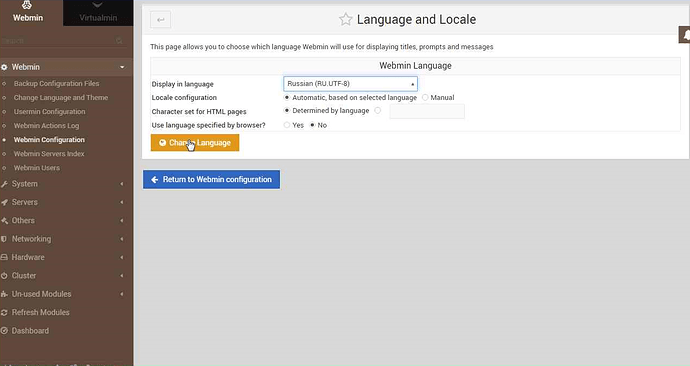Open Webmin Configuration menu item
Viewport: 690px width, 366px height.
tap(49, 140)
